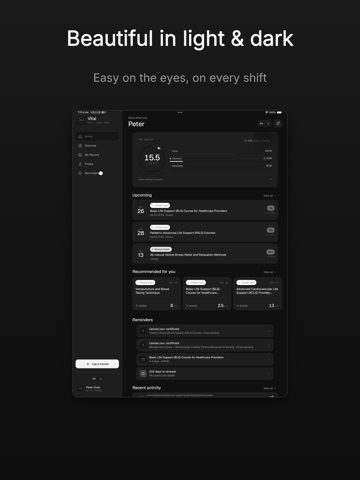The width and height of the screenshot is (360, 480).
Task: Expand the View earned courses row
Action: [205, 179]
